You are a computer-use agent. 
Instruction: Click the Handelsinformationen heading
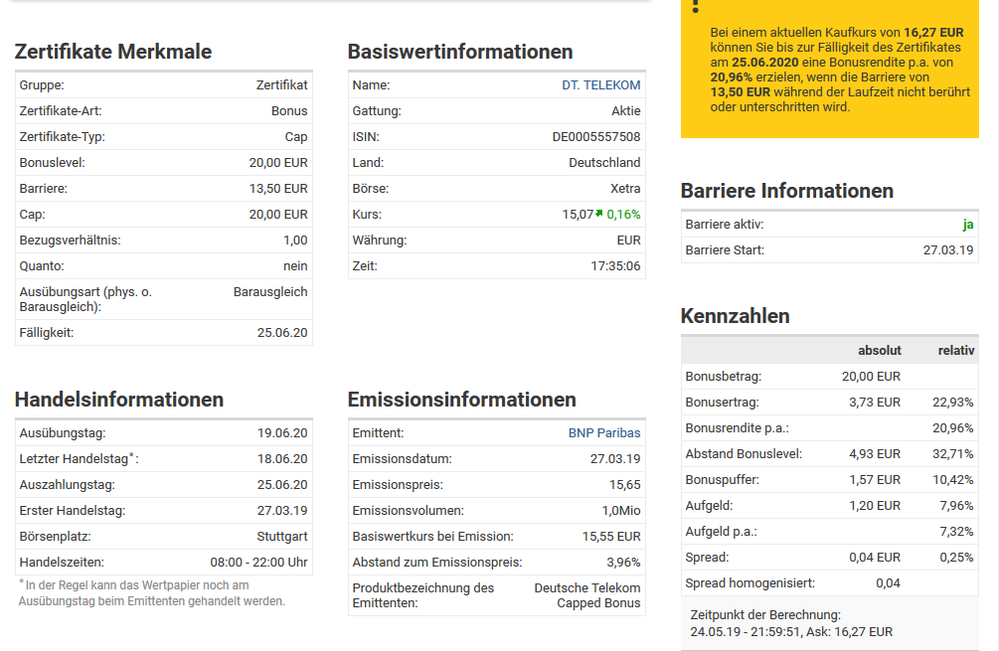pos(119,400)
